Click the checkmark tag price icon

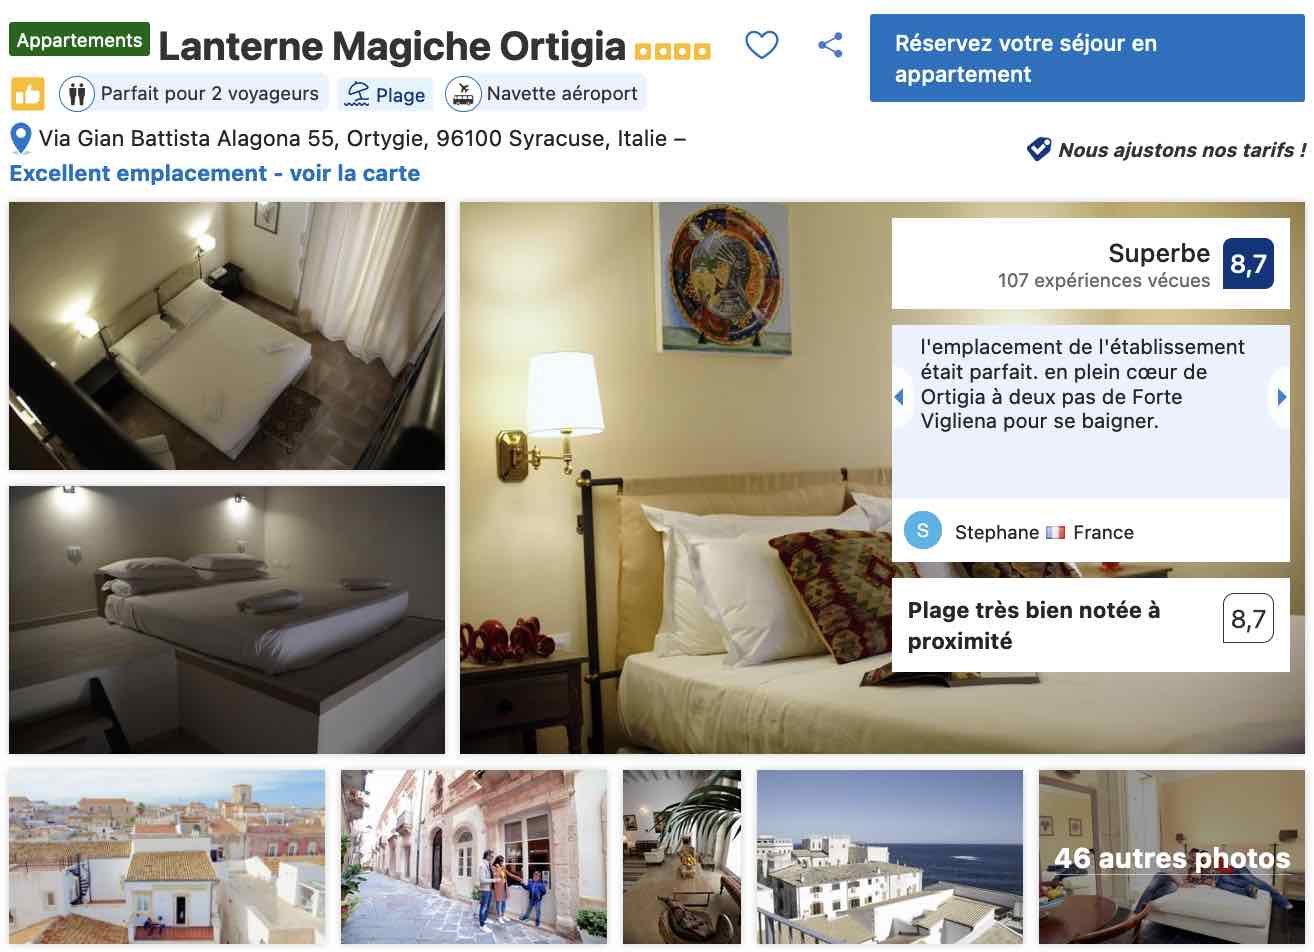click(x=1039, y=149)
